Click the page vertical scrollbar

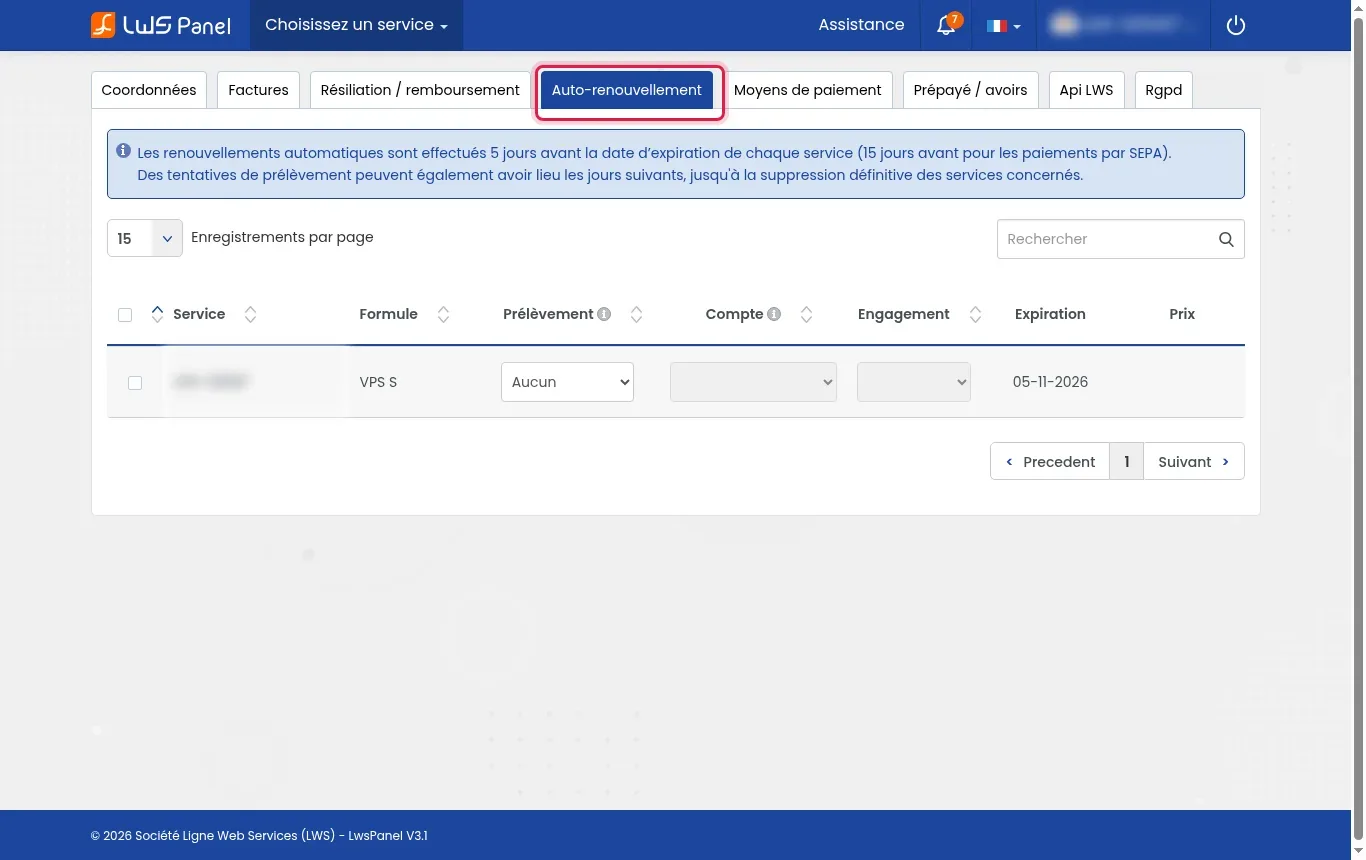tap(1358, 430)
